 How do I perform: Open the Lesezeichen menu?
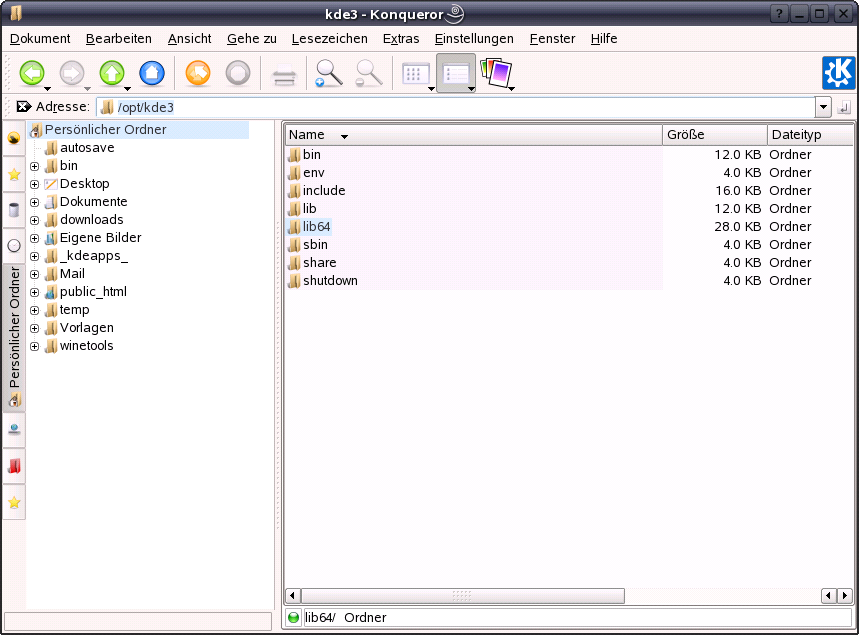click(x=330, y=39)
